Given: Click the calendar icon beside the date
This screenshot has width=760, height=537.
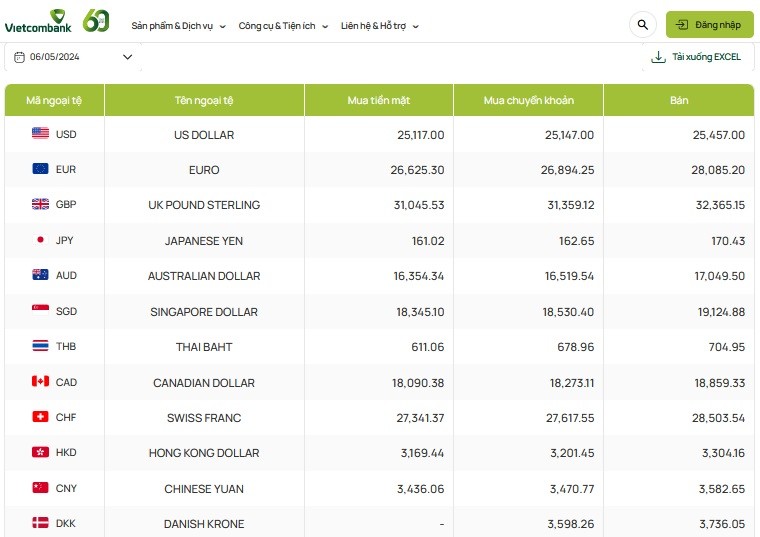Looking at the screenshot, I should (19, 57).
